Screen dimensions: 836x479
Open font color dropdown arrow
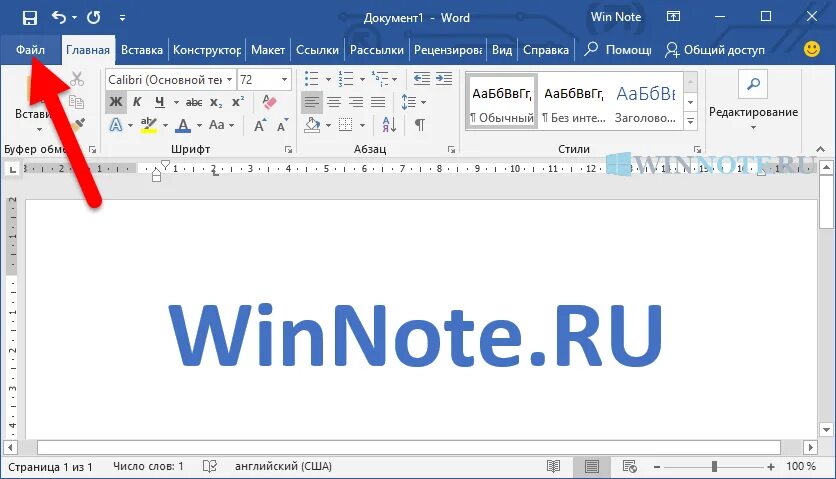click(199, 126)
